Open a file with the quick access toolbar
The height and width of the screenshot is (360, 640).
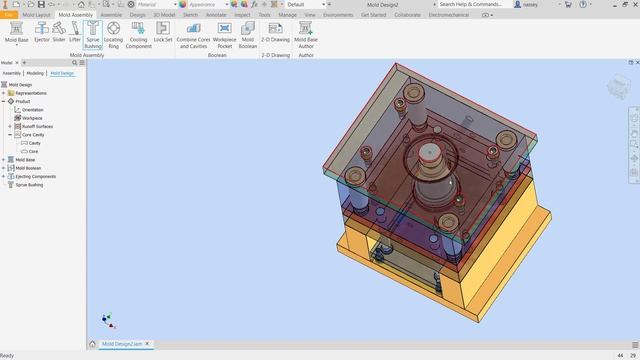pyautogui.click(x=31, y=4)
